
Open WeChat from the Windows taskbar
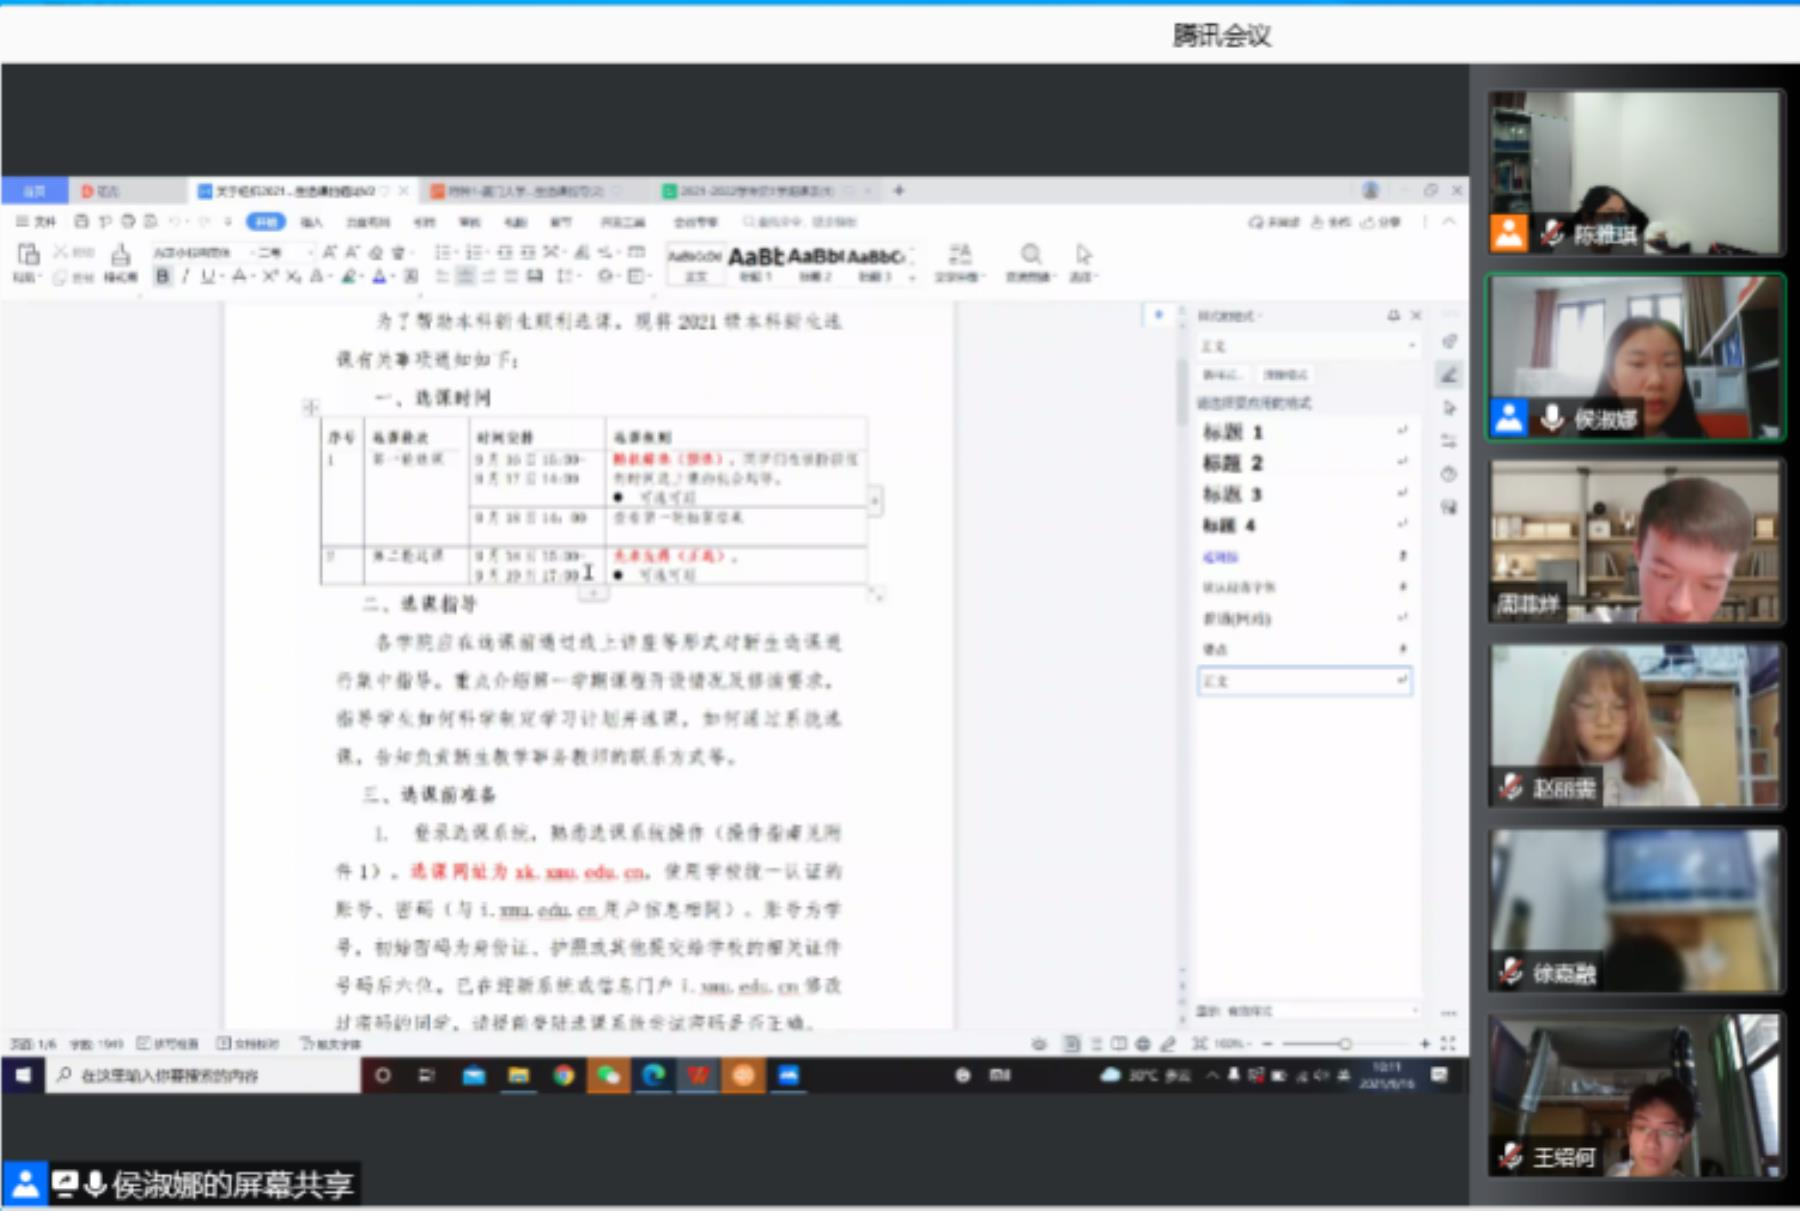(608, 1075)
